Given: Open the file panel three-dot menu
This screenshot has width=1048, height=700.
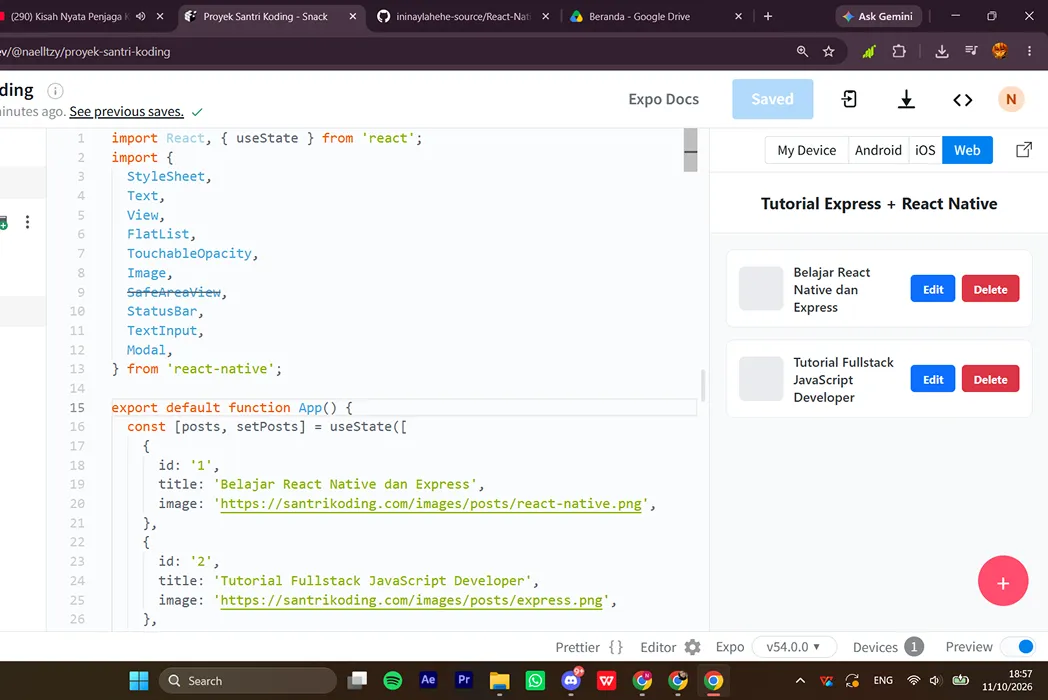Looking at the screenshot, I should tap(27, 222).
